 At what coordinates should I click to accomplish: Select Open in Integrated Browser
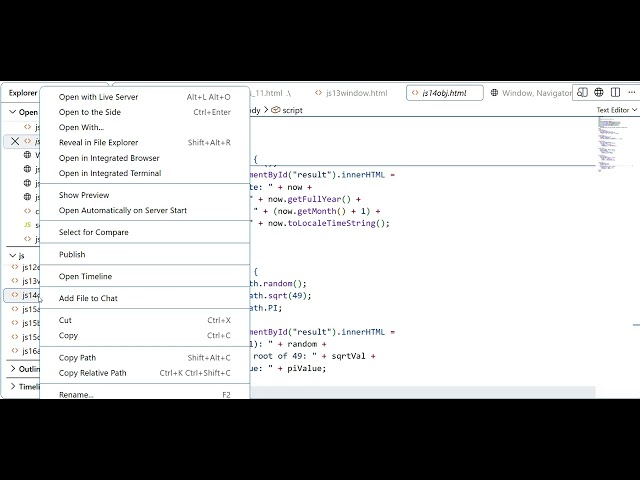tap(145, 158)
